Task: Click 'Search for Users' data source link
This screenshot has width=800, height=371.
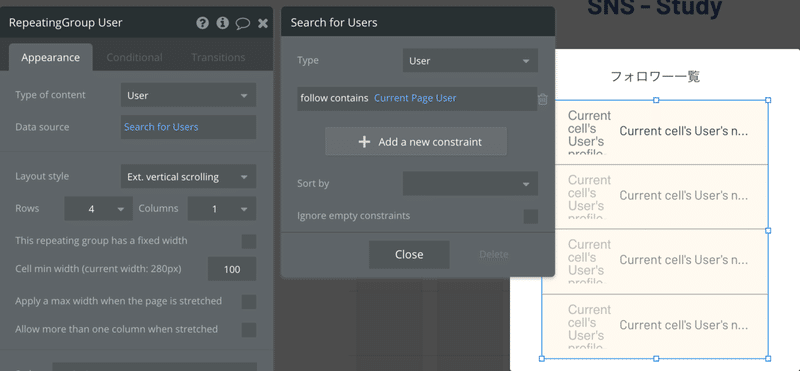Action: pos(161,127)
